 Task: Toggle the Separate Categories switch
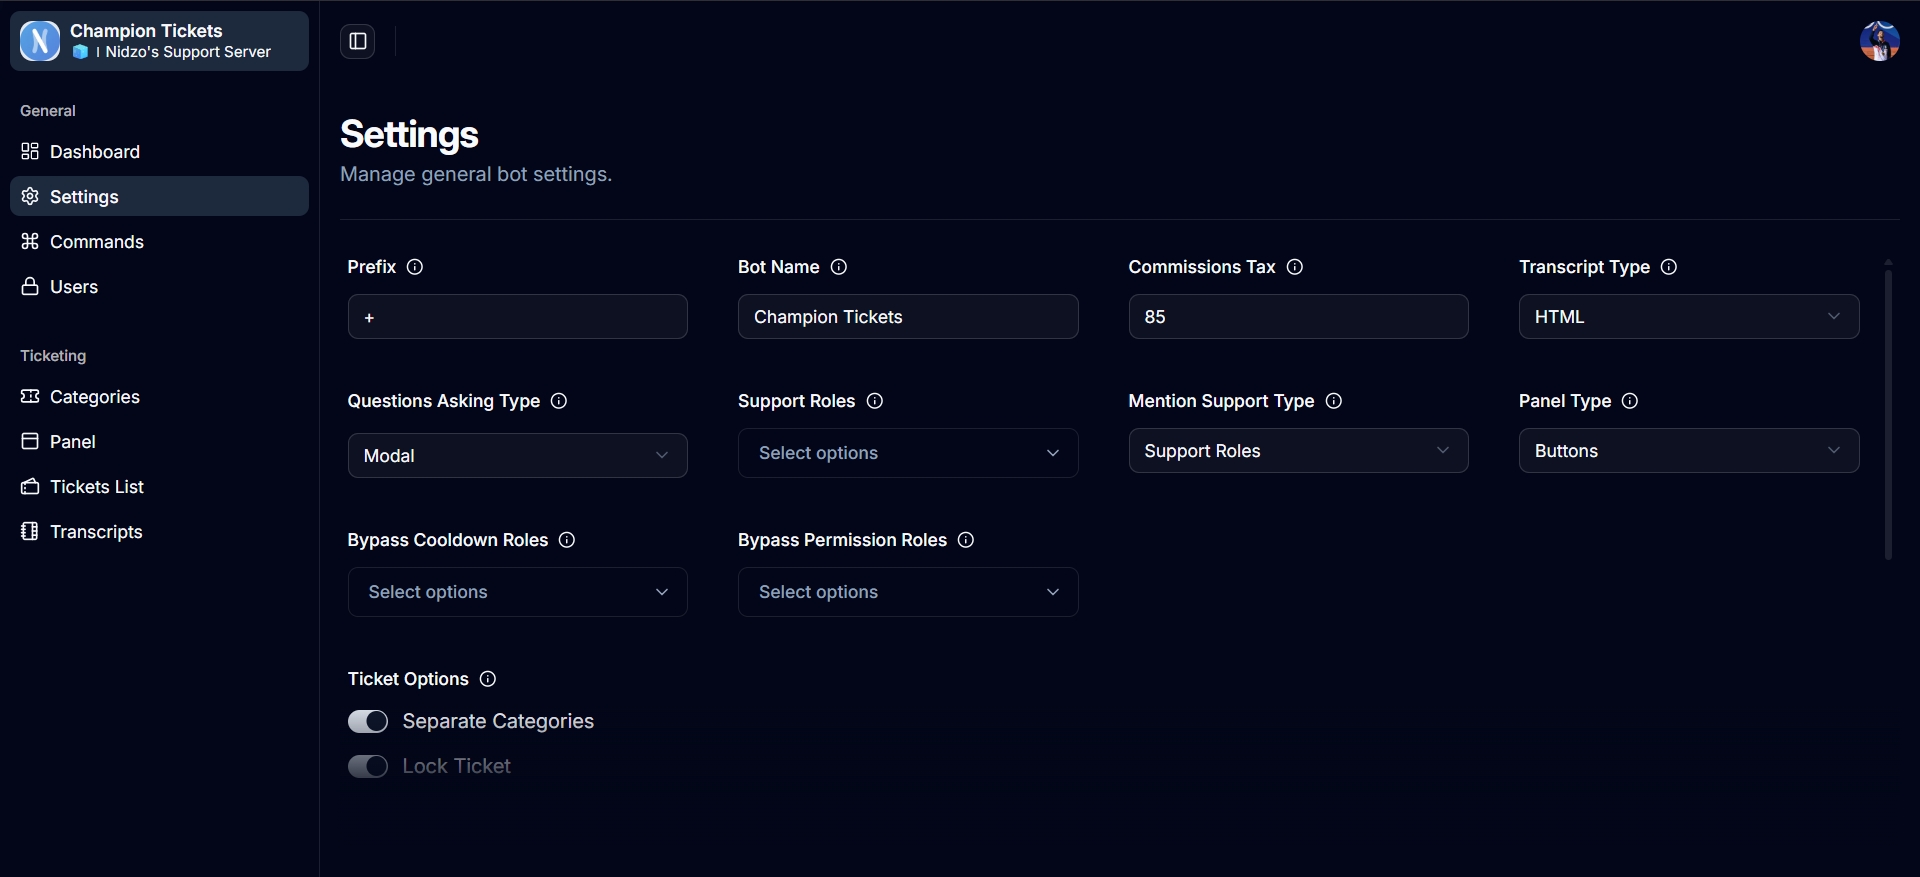click(368, 722)
